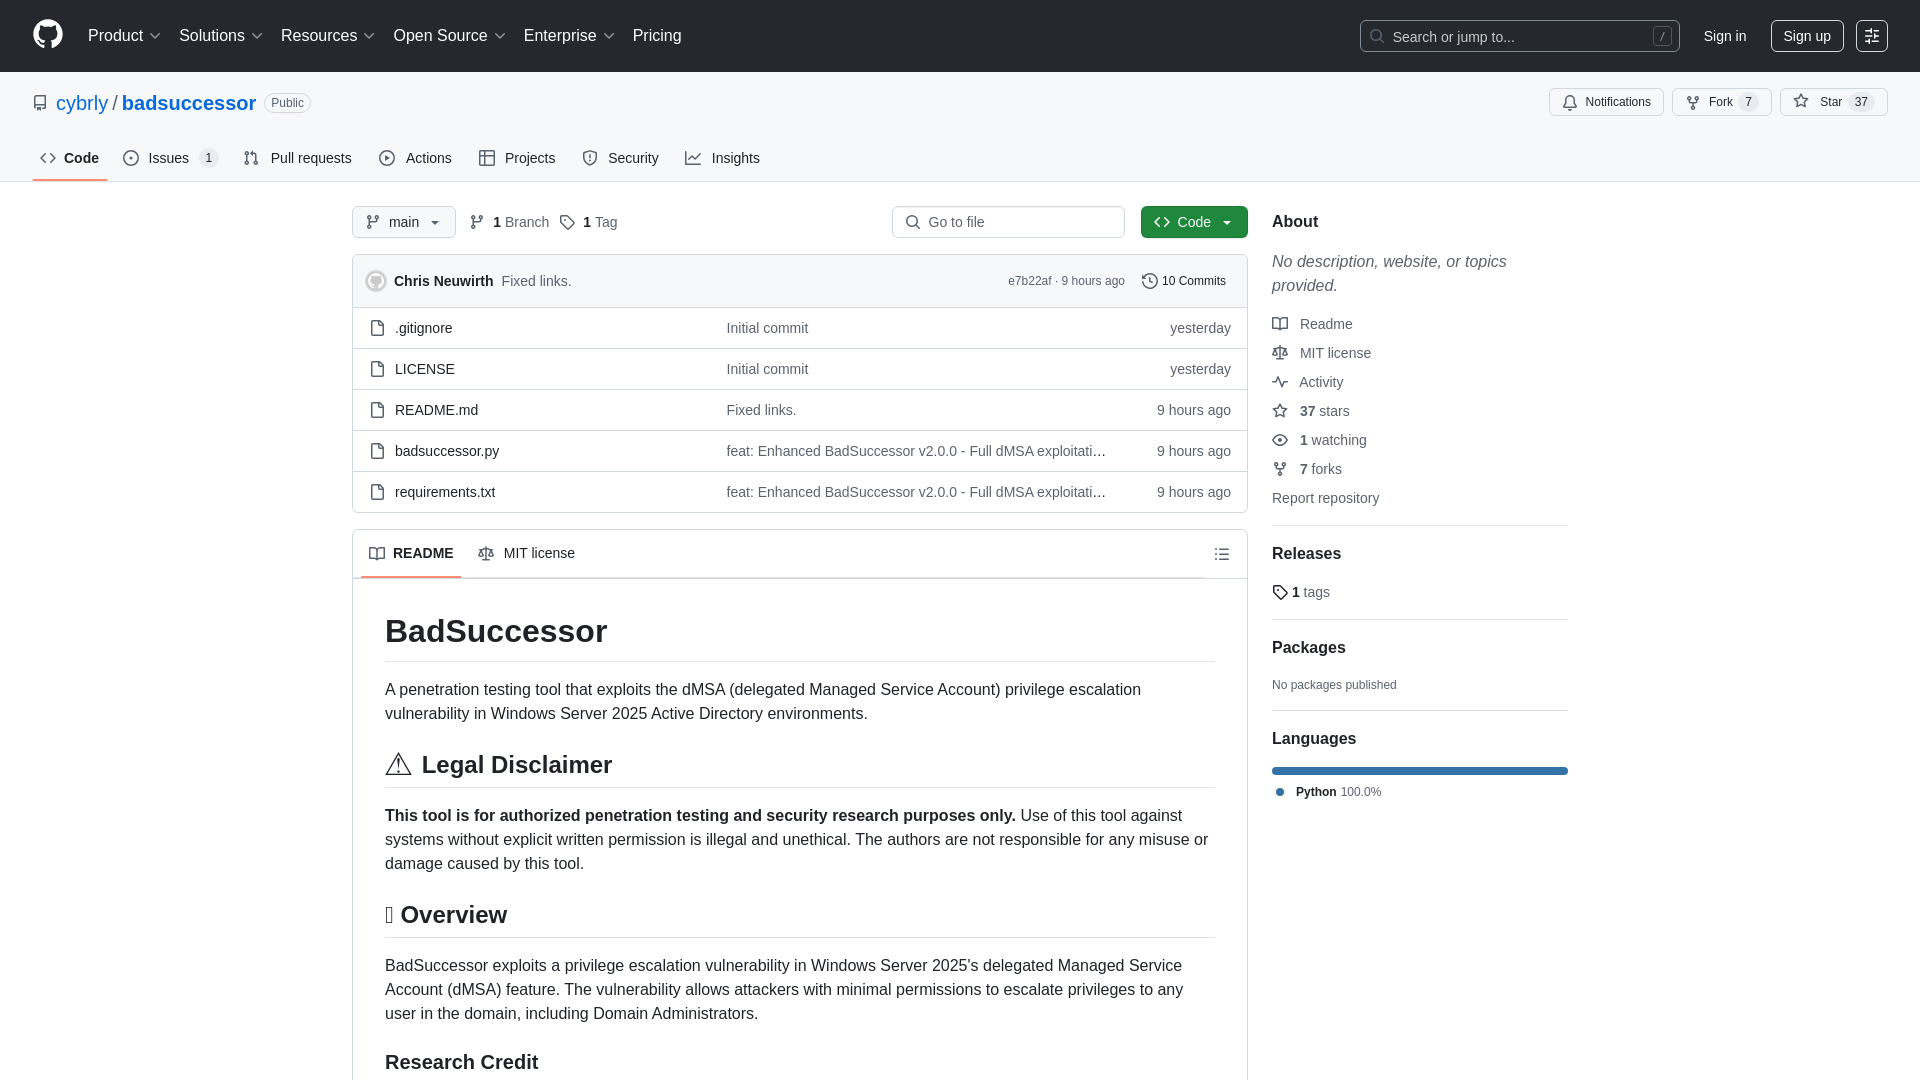The image size is (1920, 1080).
Task: Open the LICENSE file
Action: point(425,369)
